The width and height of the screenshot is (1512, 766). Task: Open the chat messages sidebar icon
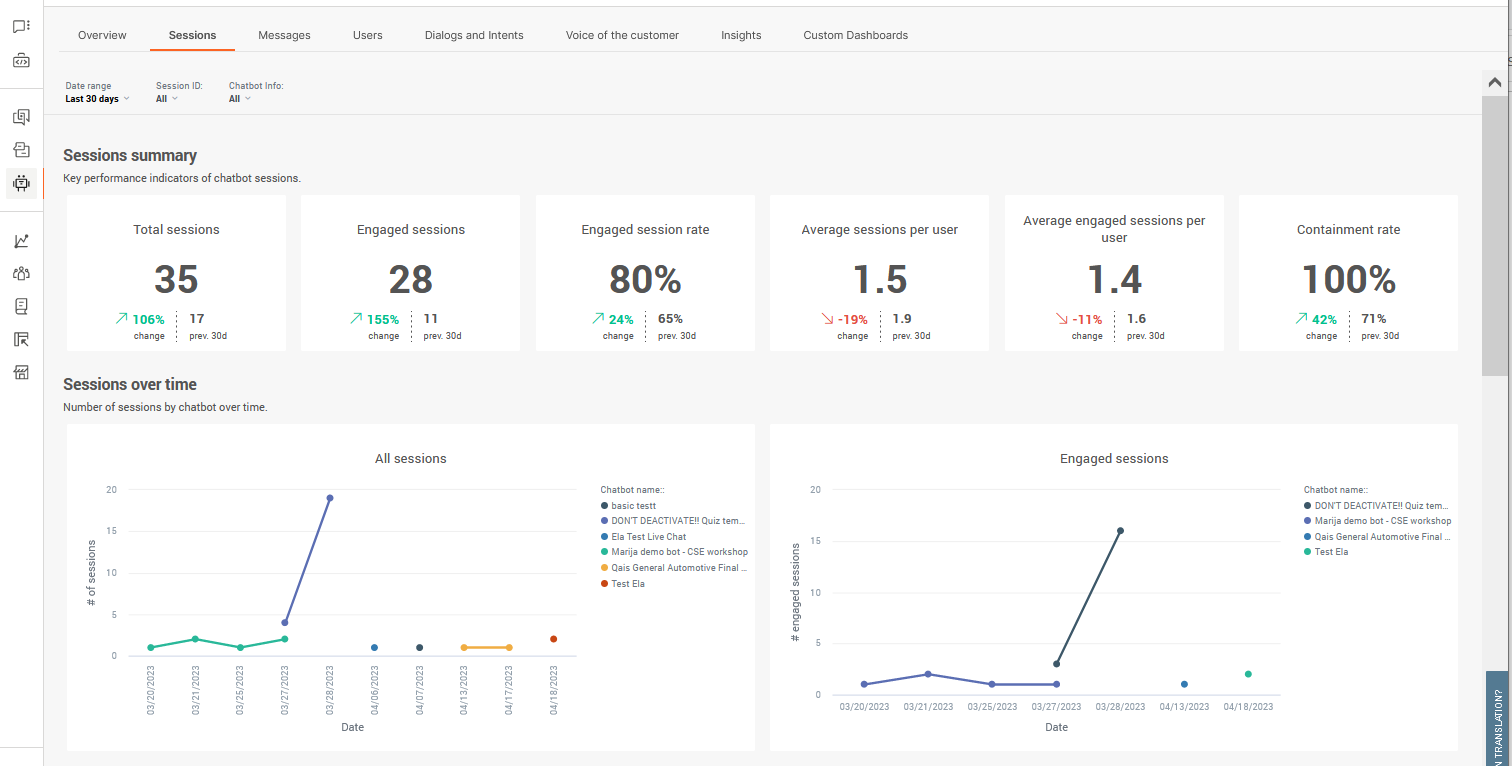pos(21,27)
